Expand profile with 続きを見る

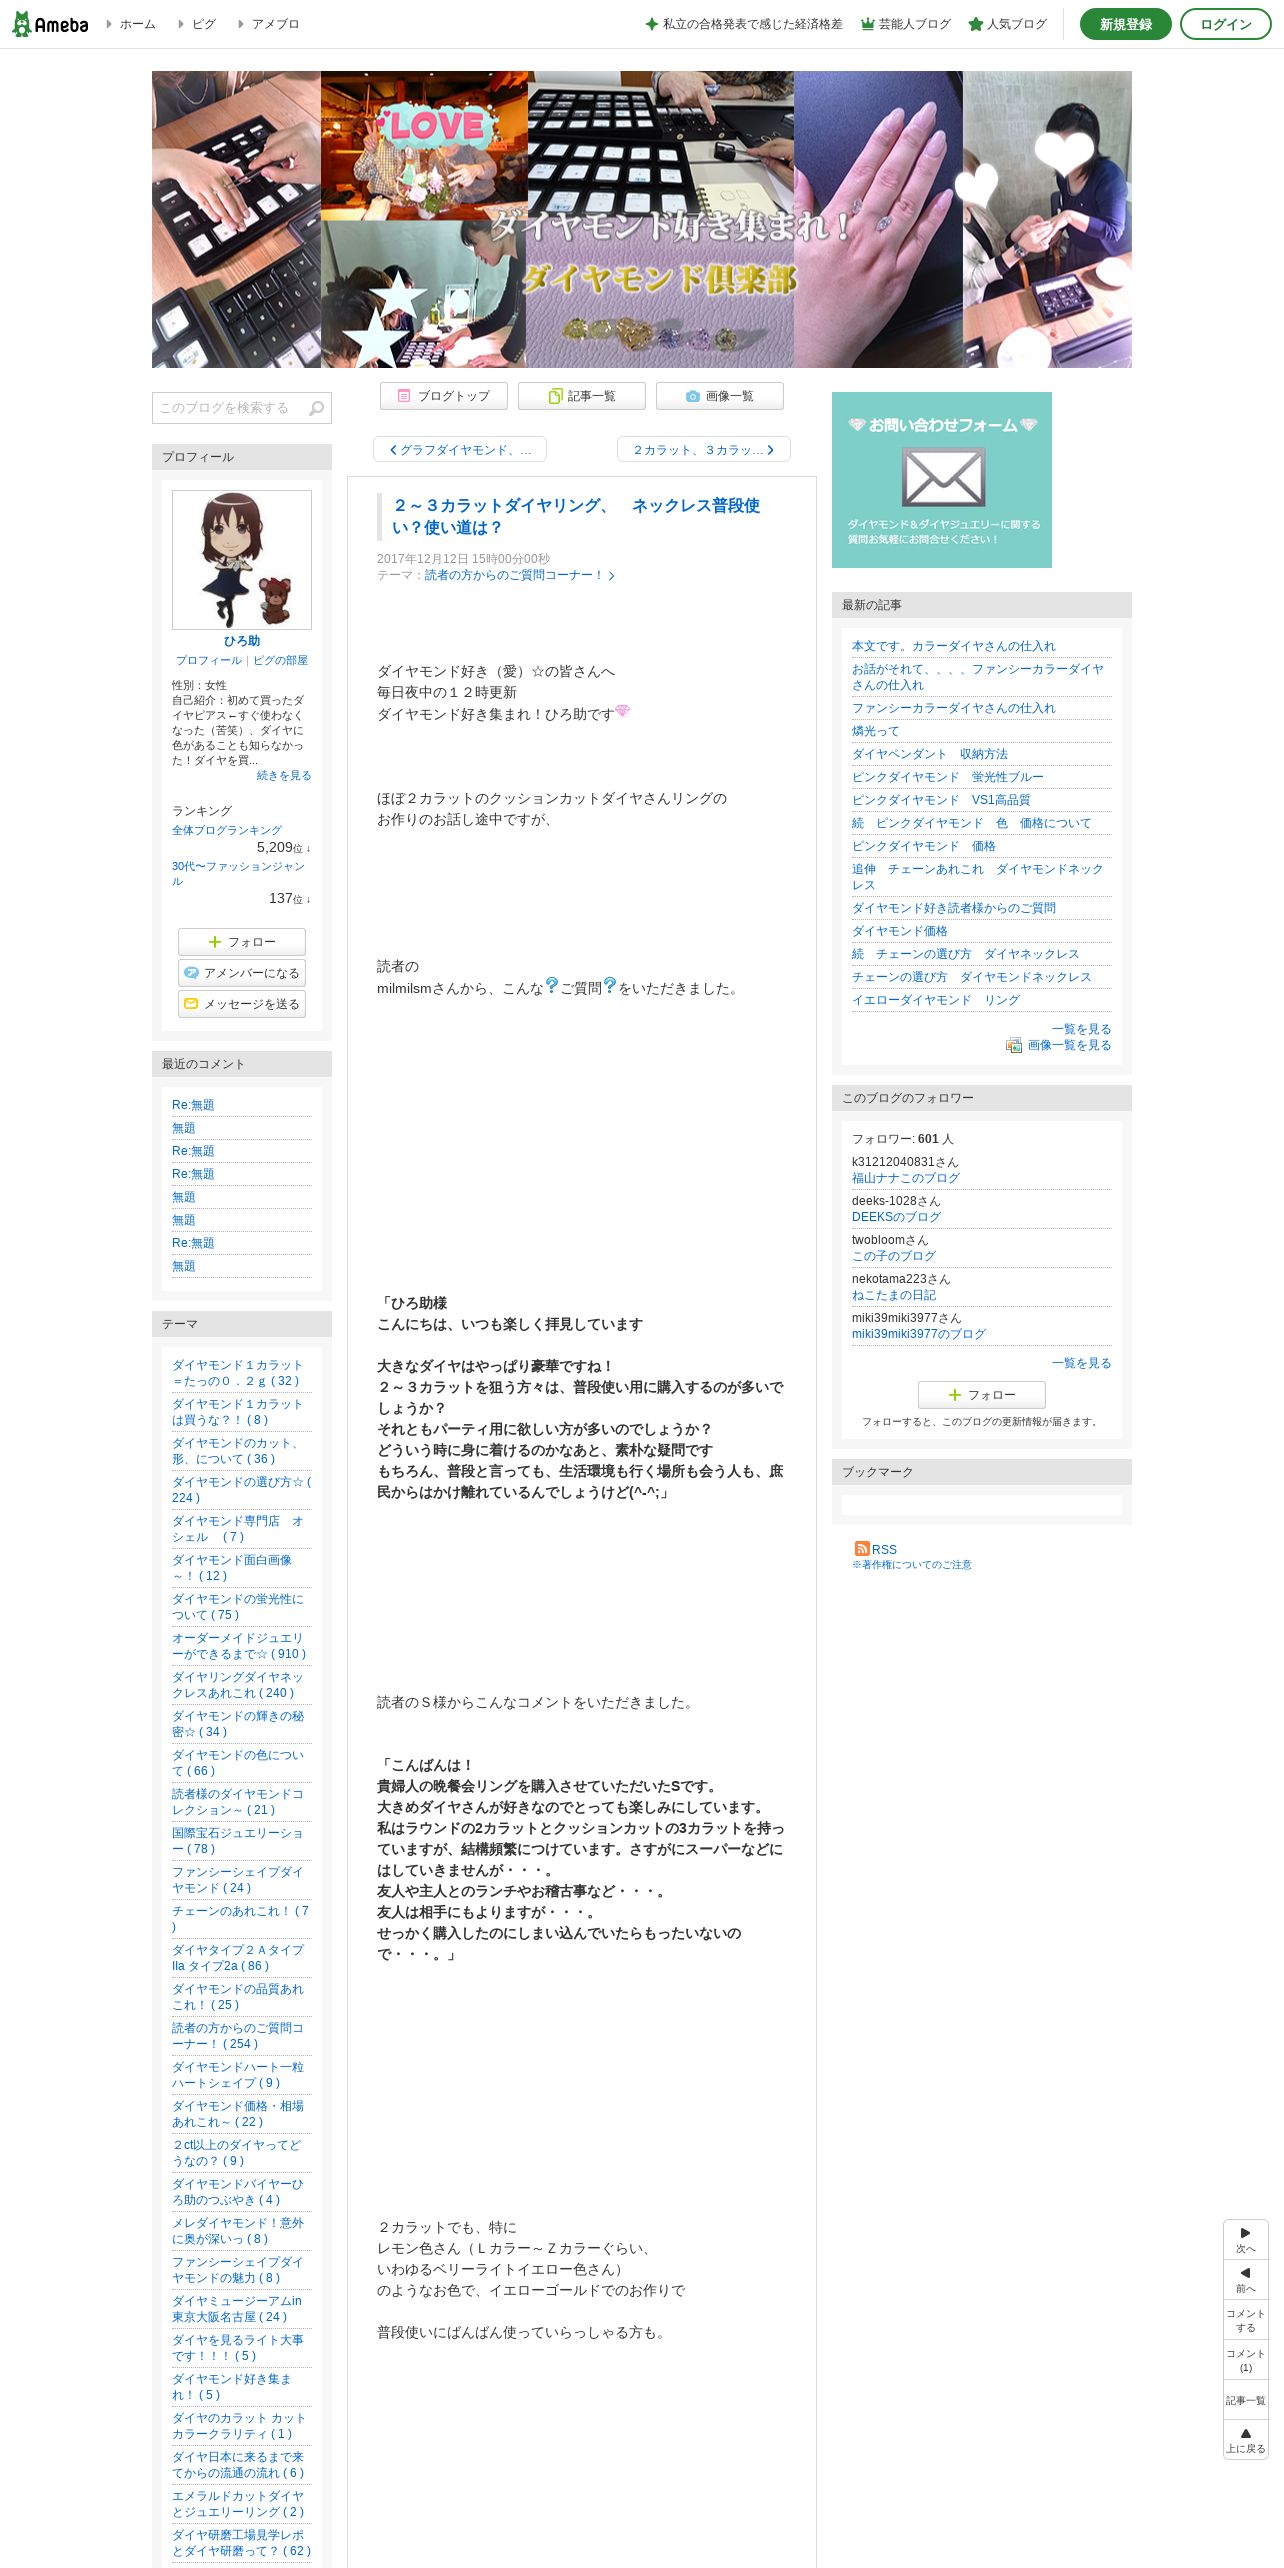[284, 776]
